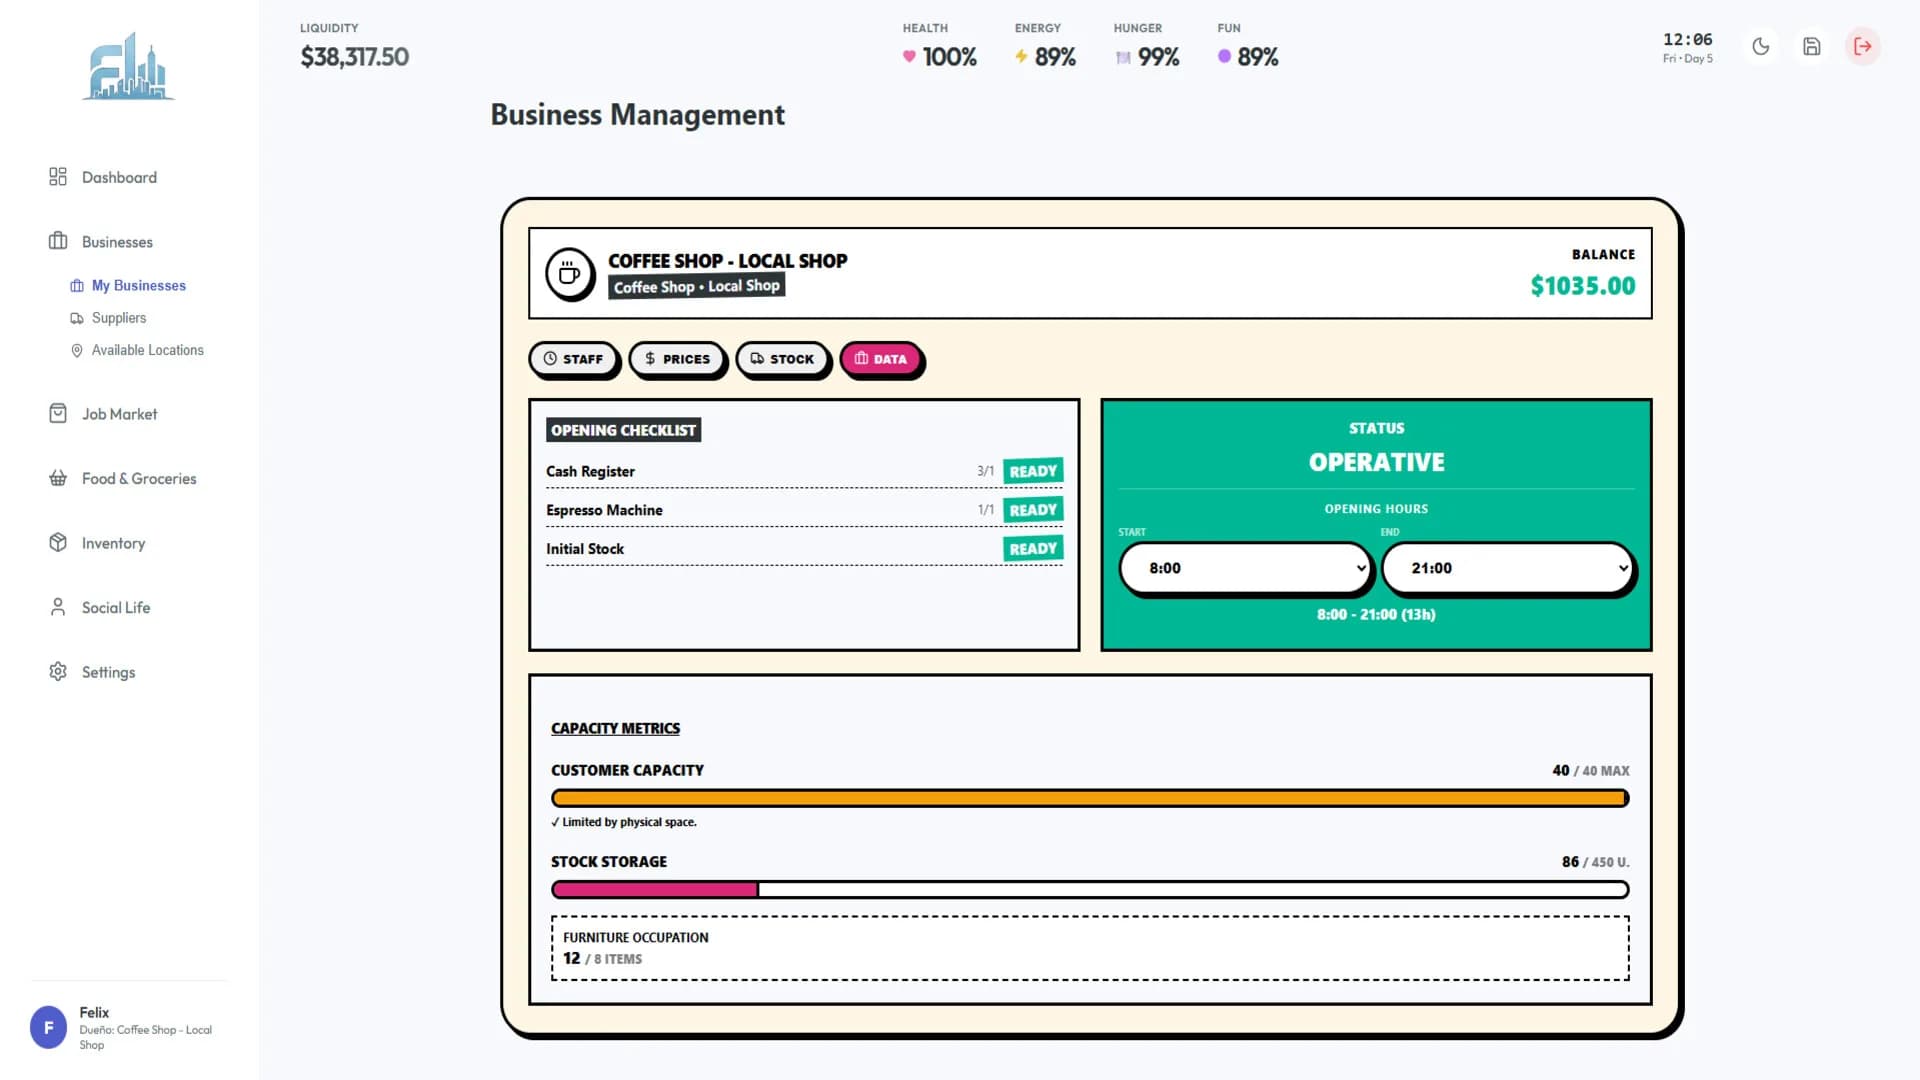Image resolution: width=1920 pixels, height=1080 pixels.
Task: Expand the START opening hour dropdown
Action: 1246,568
